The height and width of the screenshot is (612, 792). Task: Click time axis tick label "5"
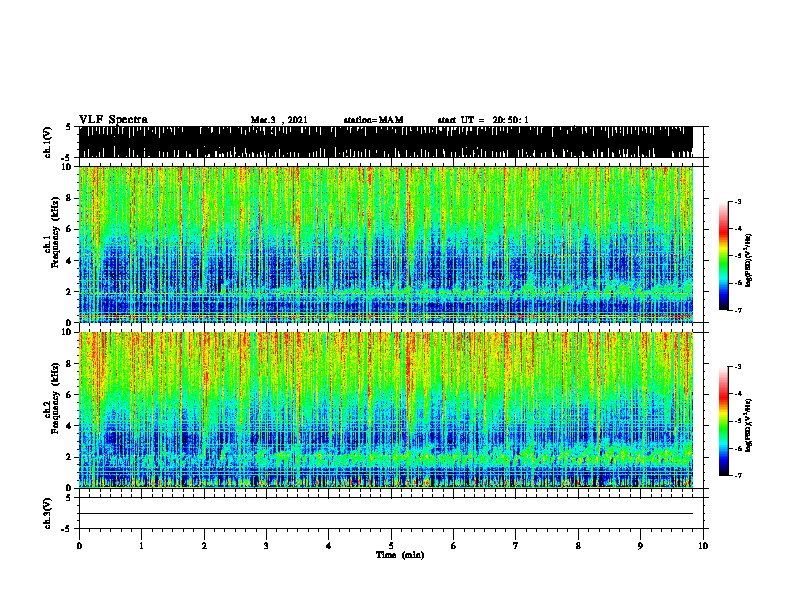click(x=391, y=545)
